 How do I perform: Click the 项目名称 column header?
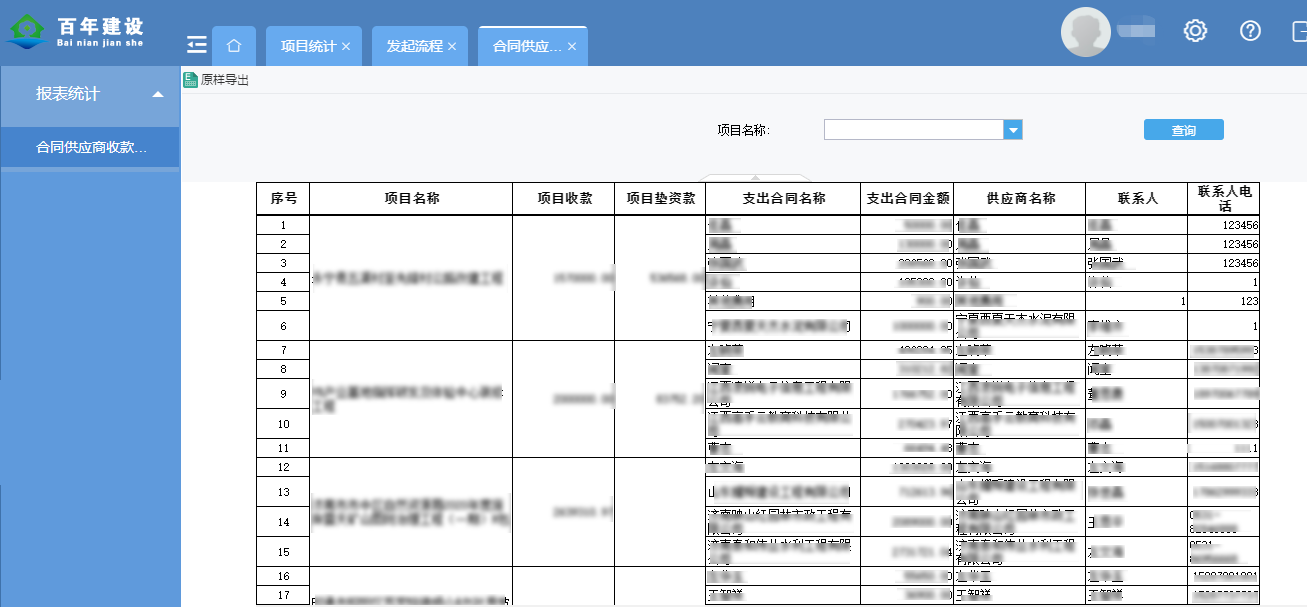point(411,198)
